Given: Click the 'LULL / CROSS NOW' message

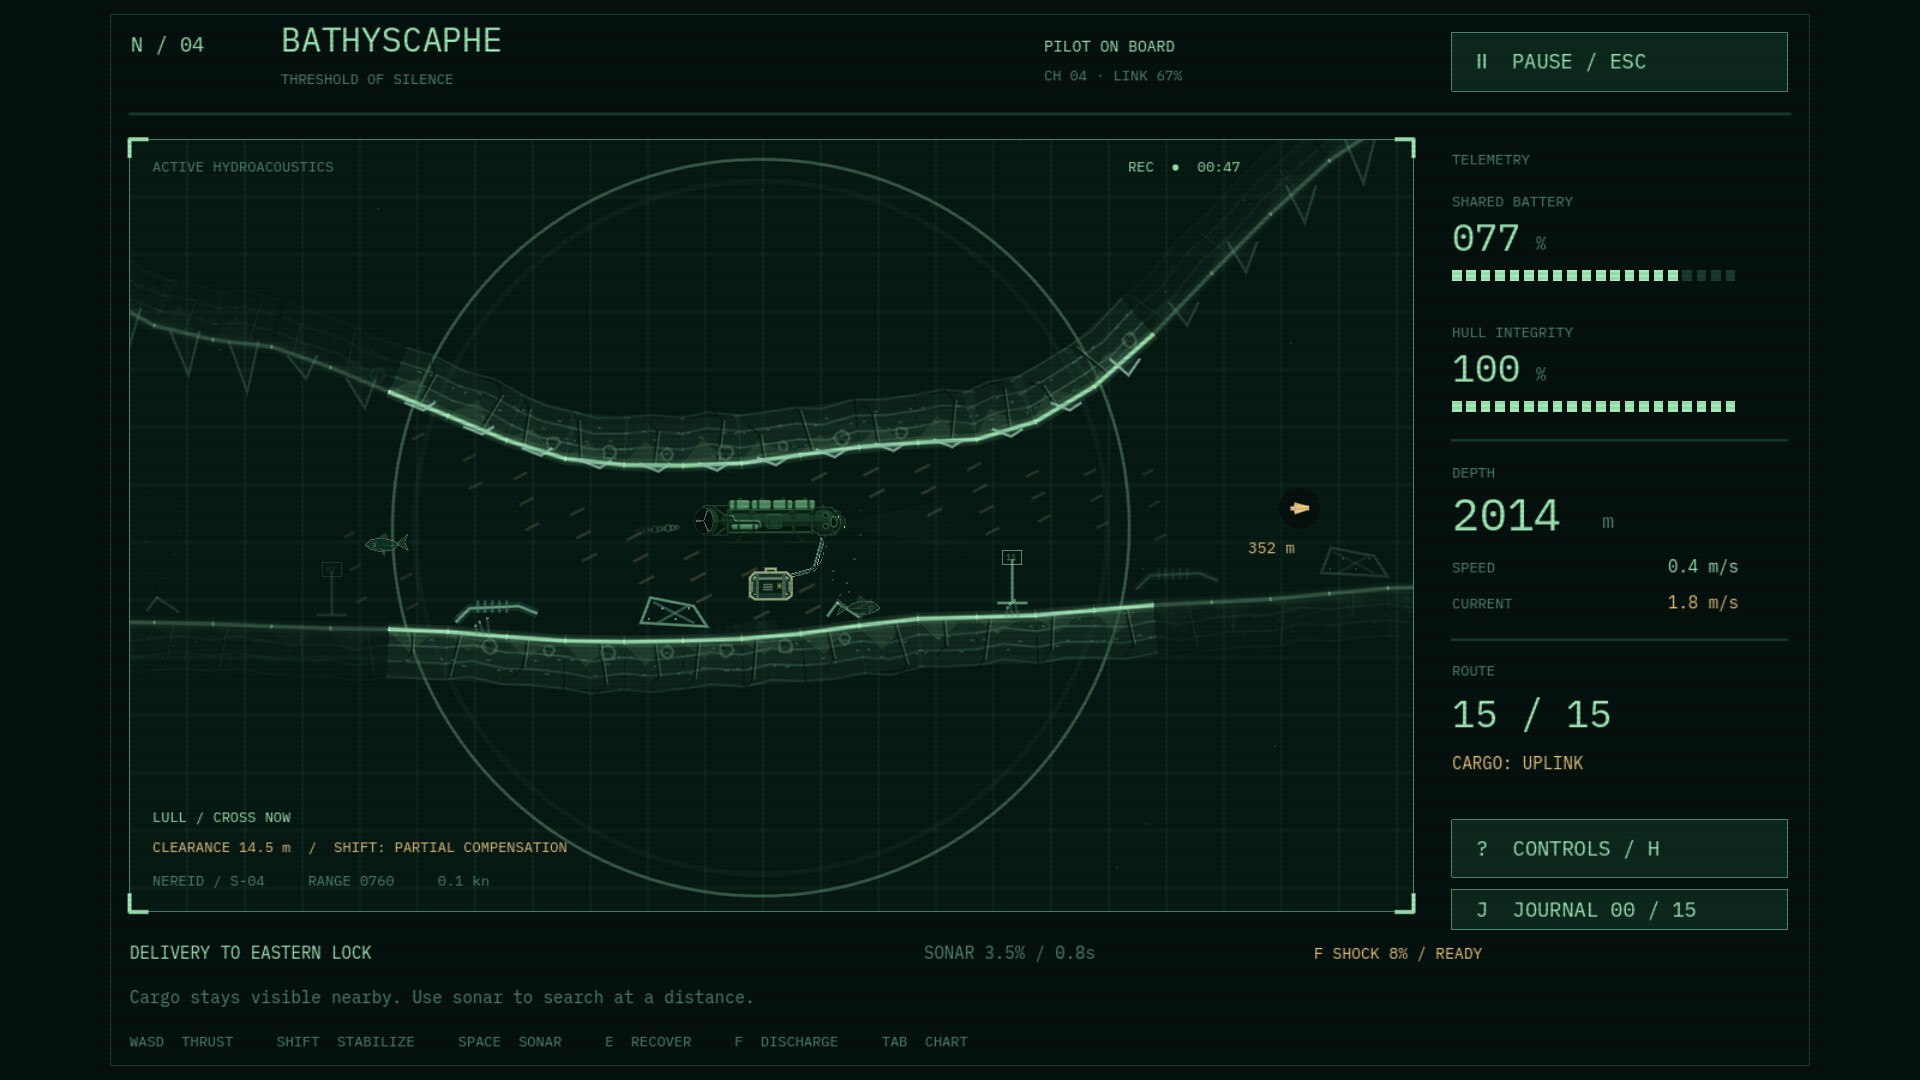Looking at the screenshot, I should [221, 818].
